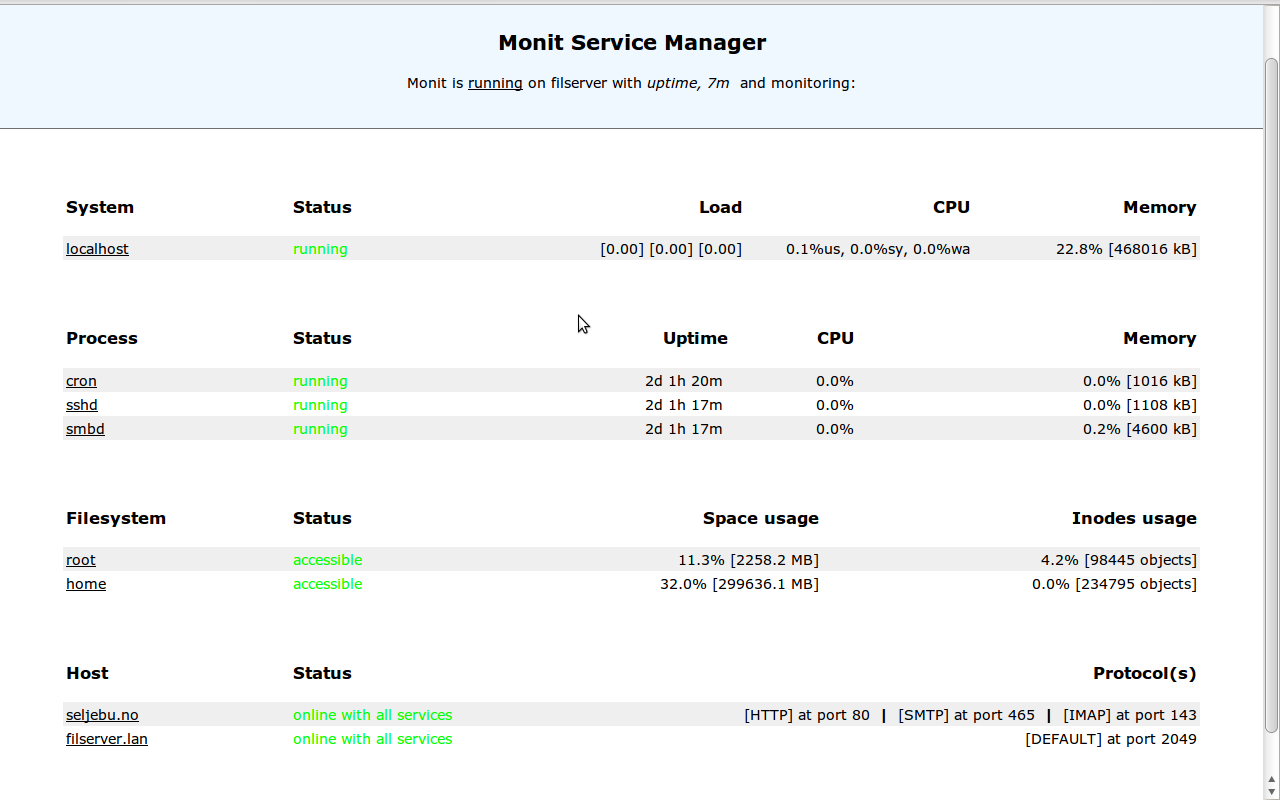Viewport: 1280px width, 800px height.
Task: Click the [IMAP] at port 143 entry
Action: coord(1129,715)
